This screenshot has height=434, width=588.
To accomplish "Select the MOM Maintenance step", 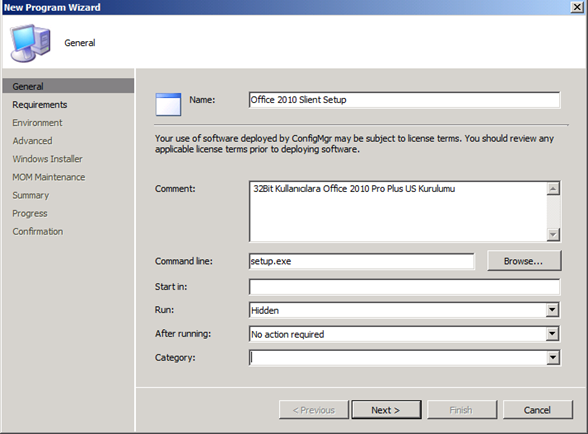I will (x=49, y=177).
